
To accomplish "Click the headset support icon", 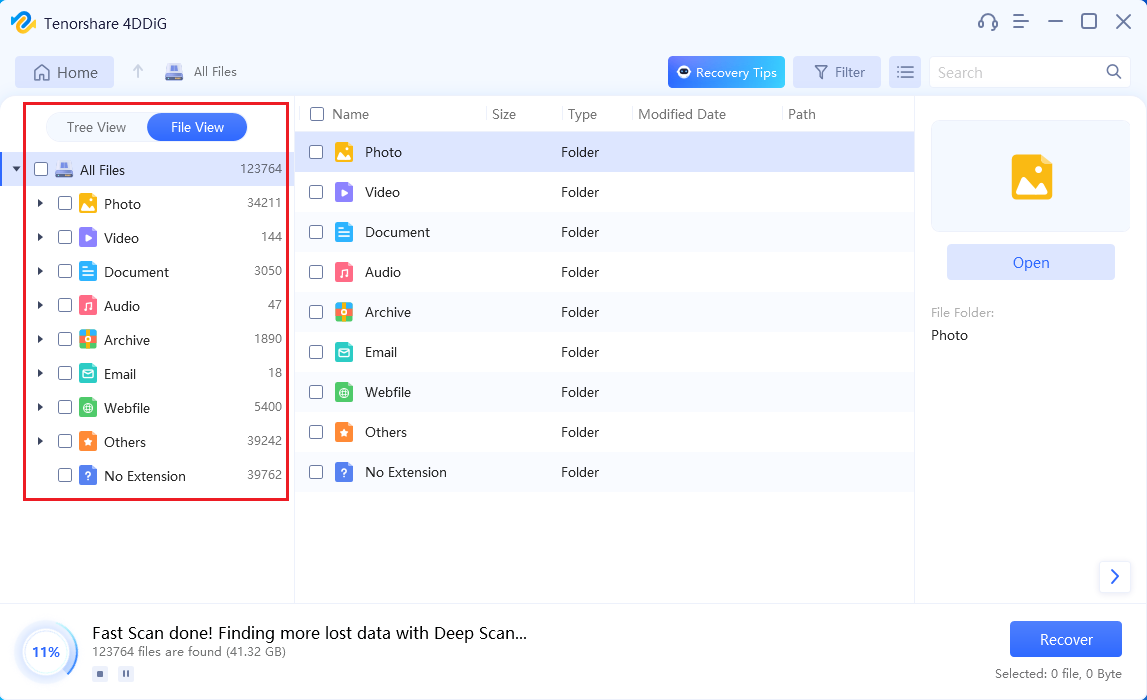I will pyautogui.click(x=987, y=21).
